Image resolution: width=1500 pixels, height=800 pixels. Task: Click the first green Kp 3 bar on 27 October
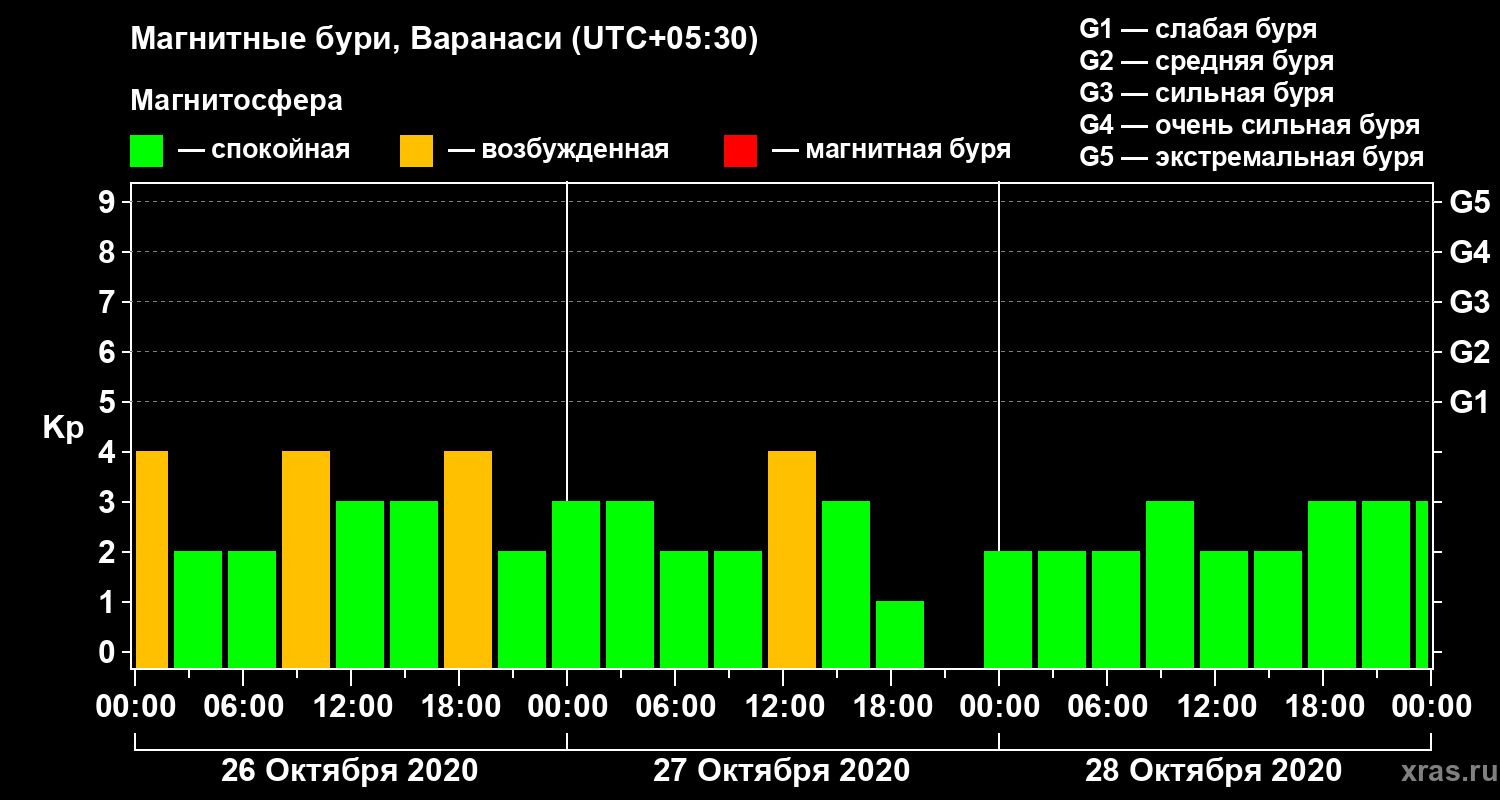(576, 585)
